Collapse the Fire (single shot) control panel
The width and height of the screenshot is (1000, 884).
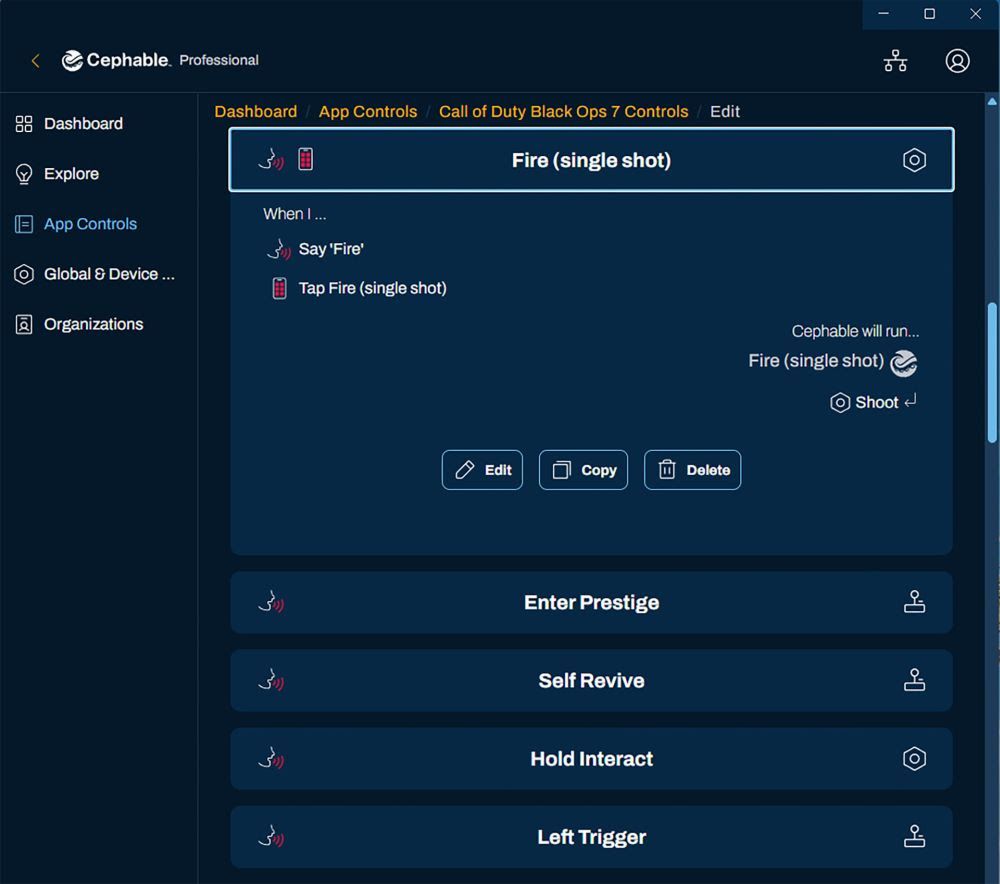click(591, 160)
